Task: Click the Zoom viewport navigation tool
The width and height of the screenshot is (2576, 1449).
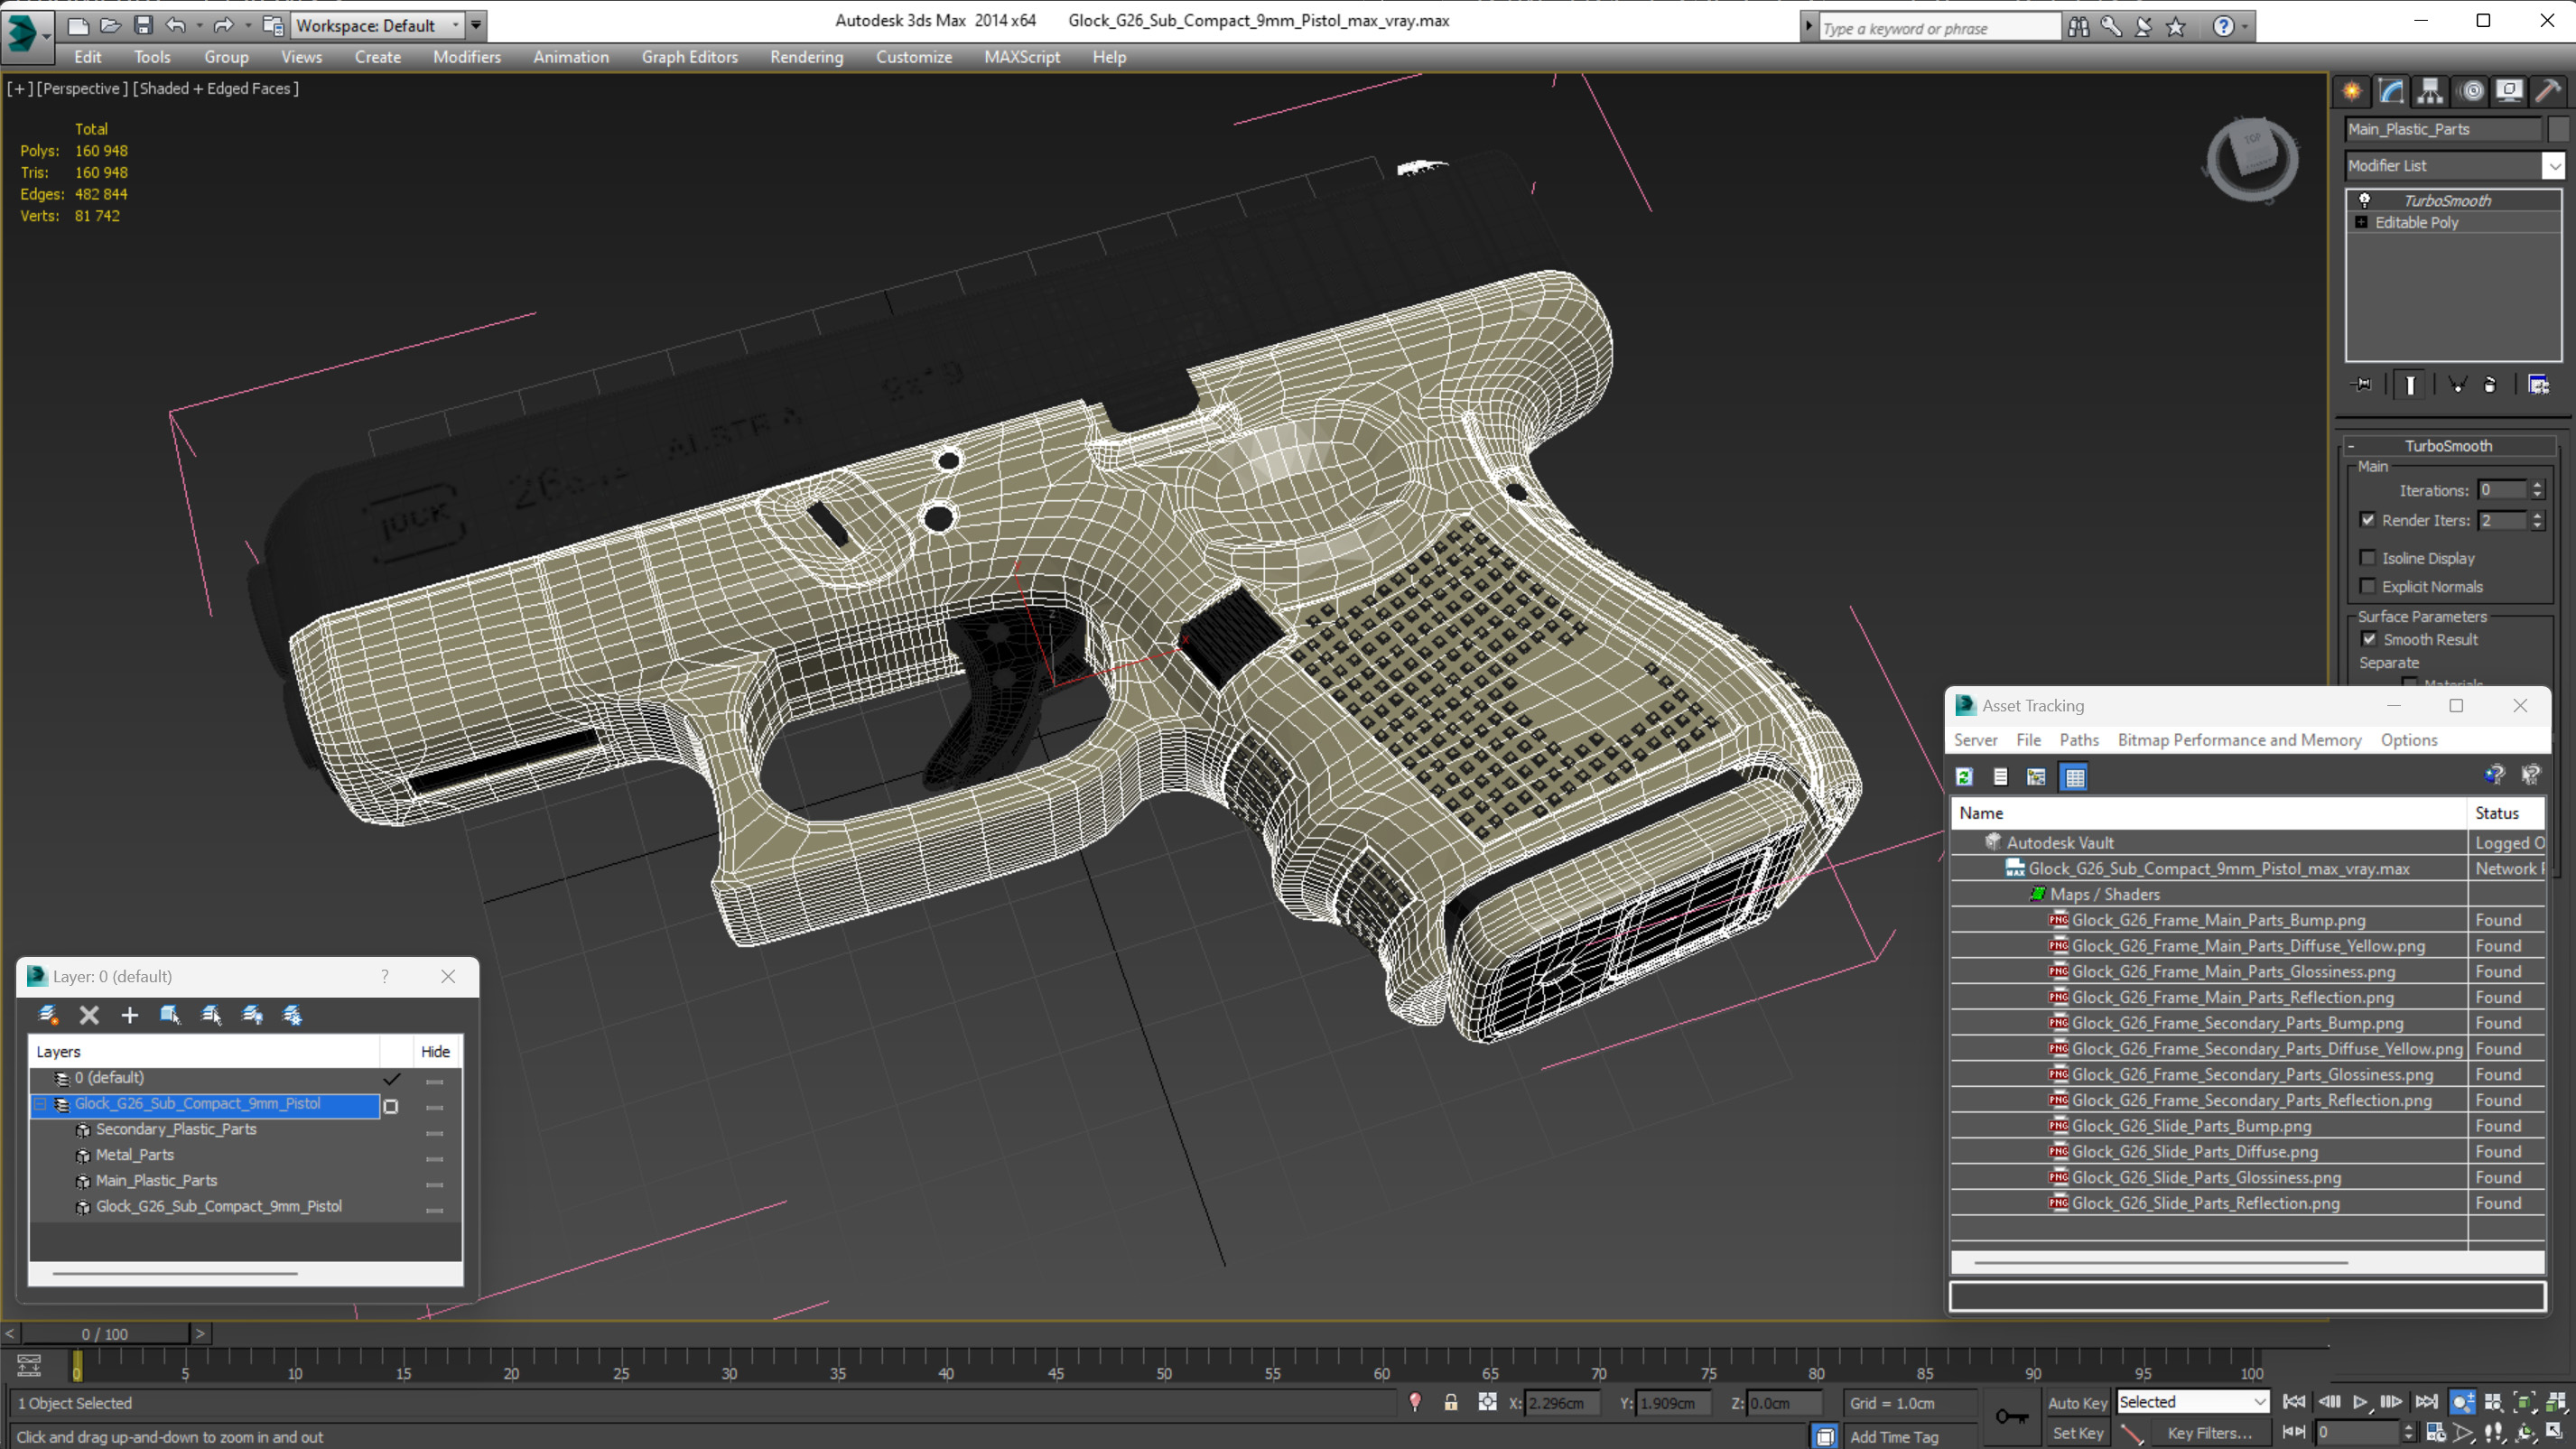Action: (2463, 1402)
